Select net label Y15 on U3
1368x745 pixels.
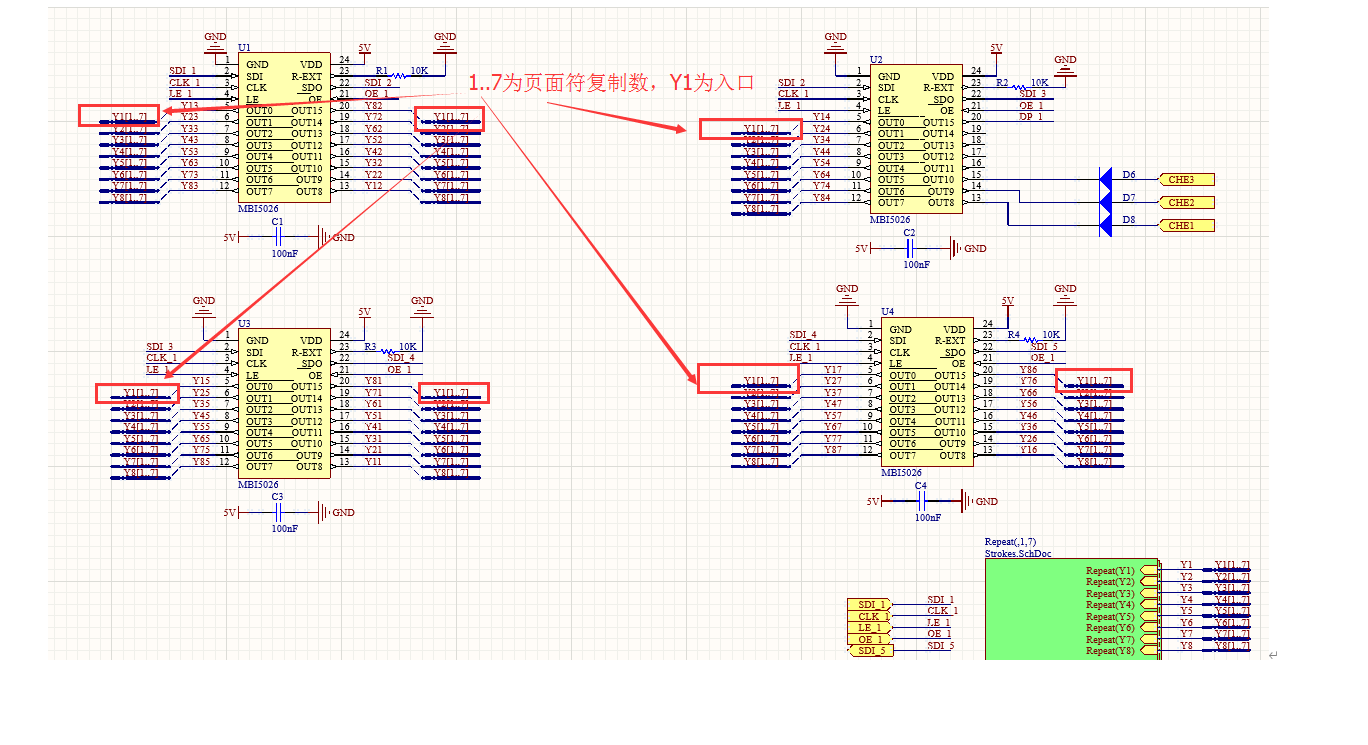click(x=201, y=381)
